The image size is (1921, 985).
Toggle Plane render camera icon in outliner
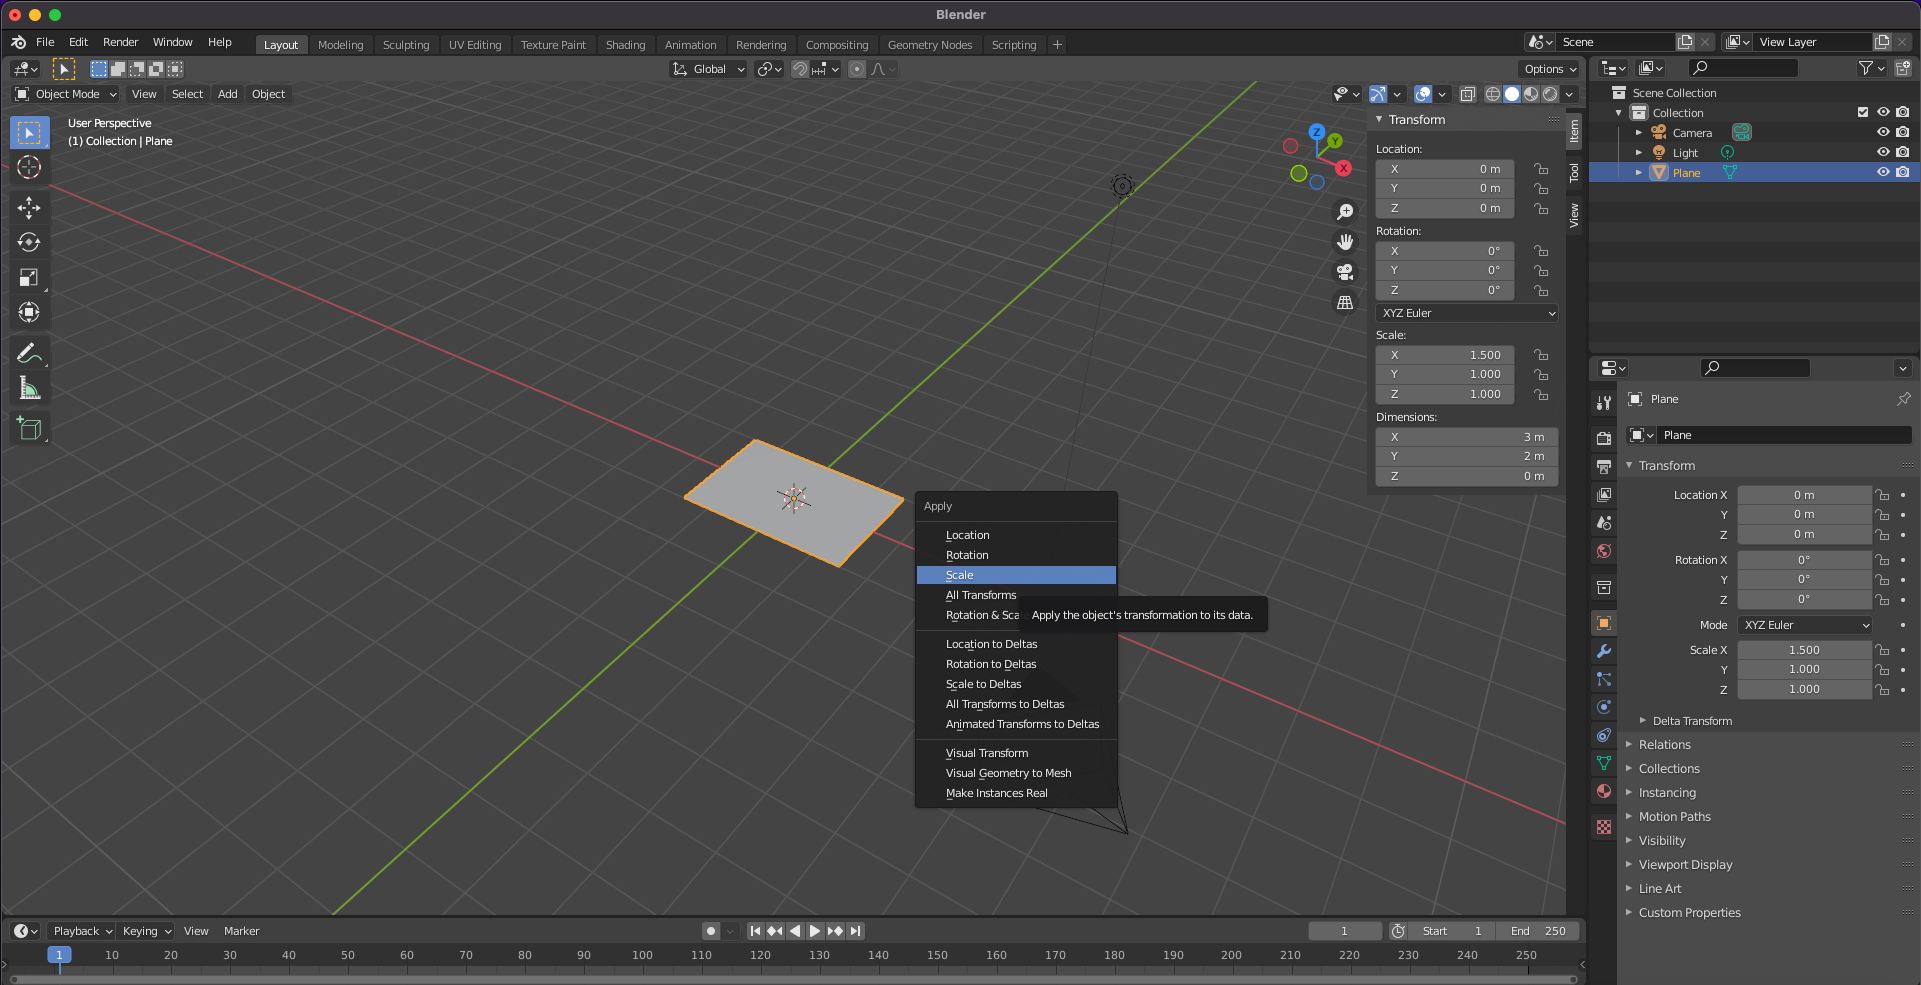coord(1902,172)
